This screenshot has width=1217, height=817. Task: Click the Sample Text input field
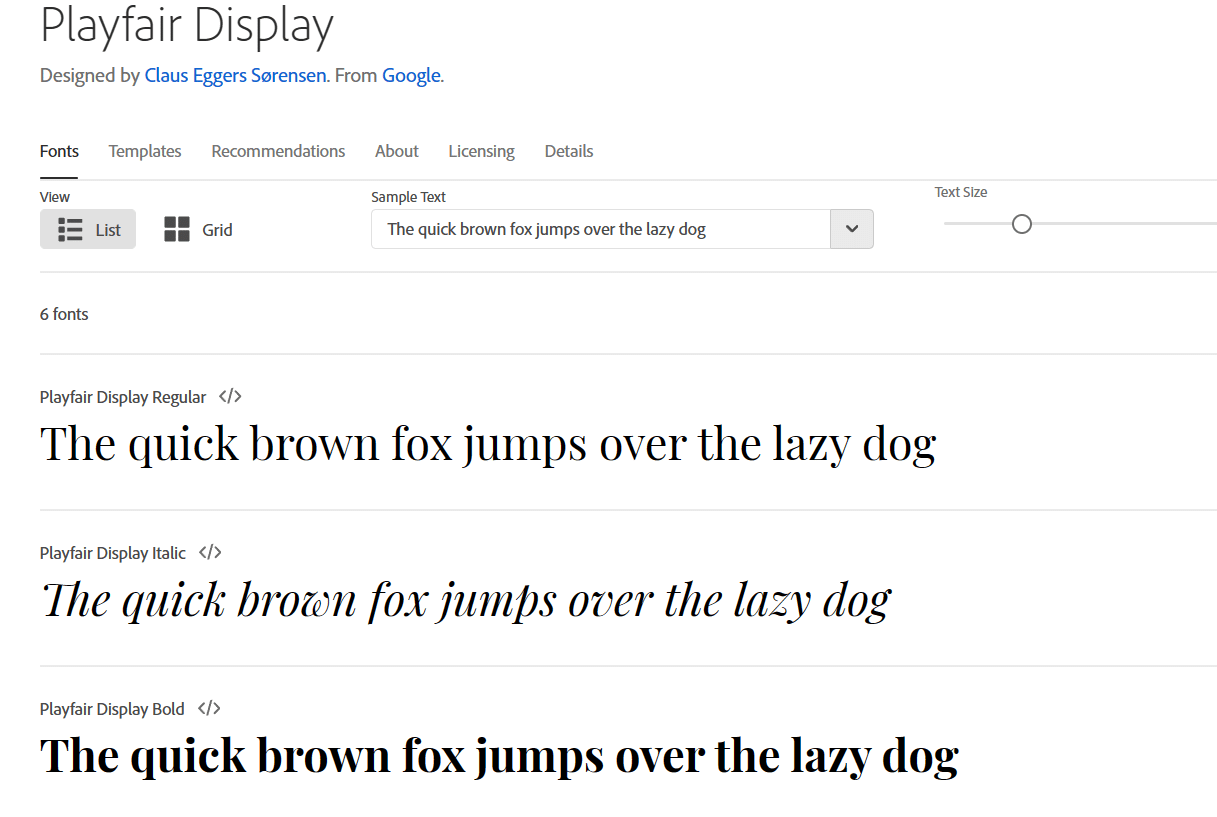click(600, 229)
